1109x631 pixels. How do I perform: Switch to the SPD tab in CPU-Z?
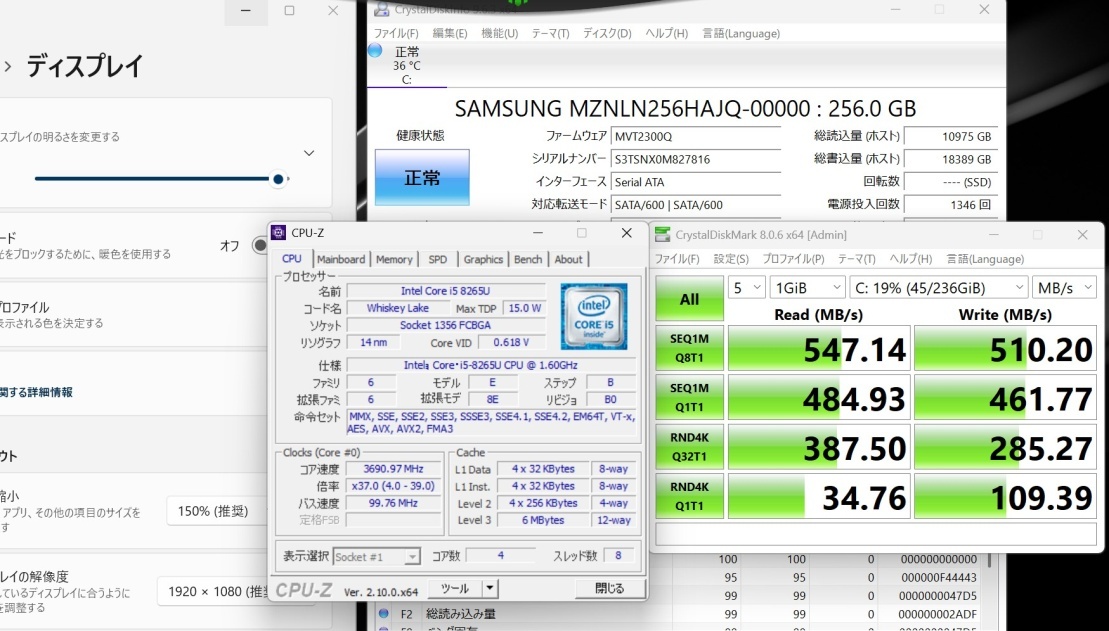coord(438,259)
